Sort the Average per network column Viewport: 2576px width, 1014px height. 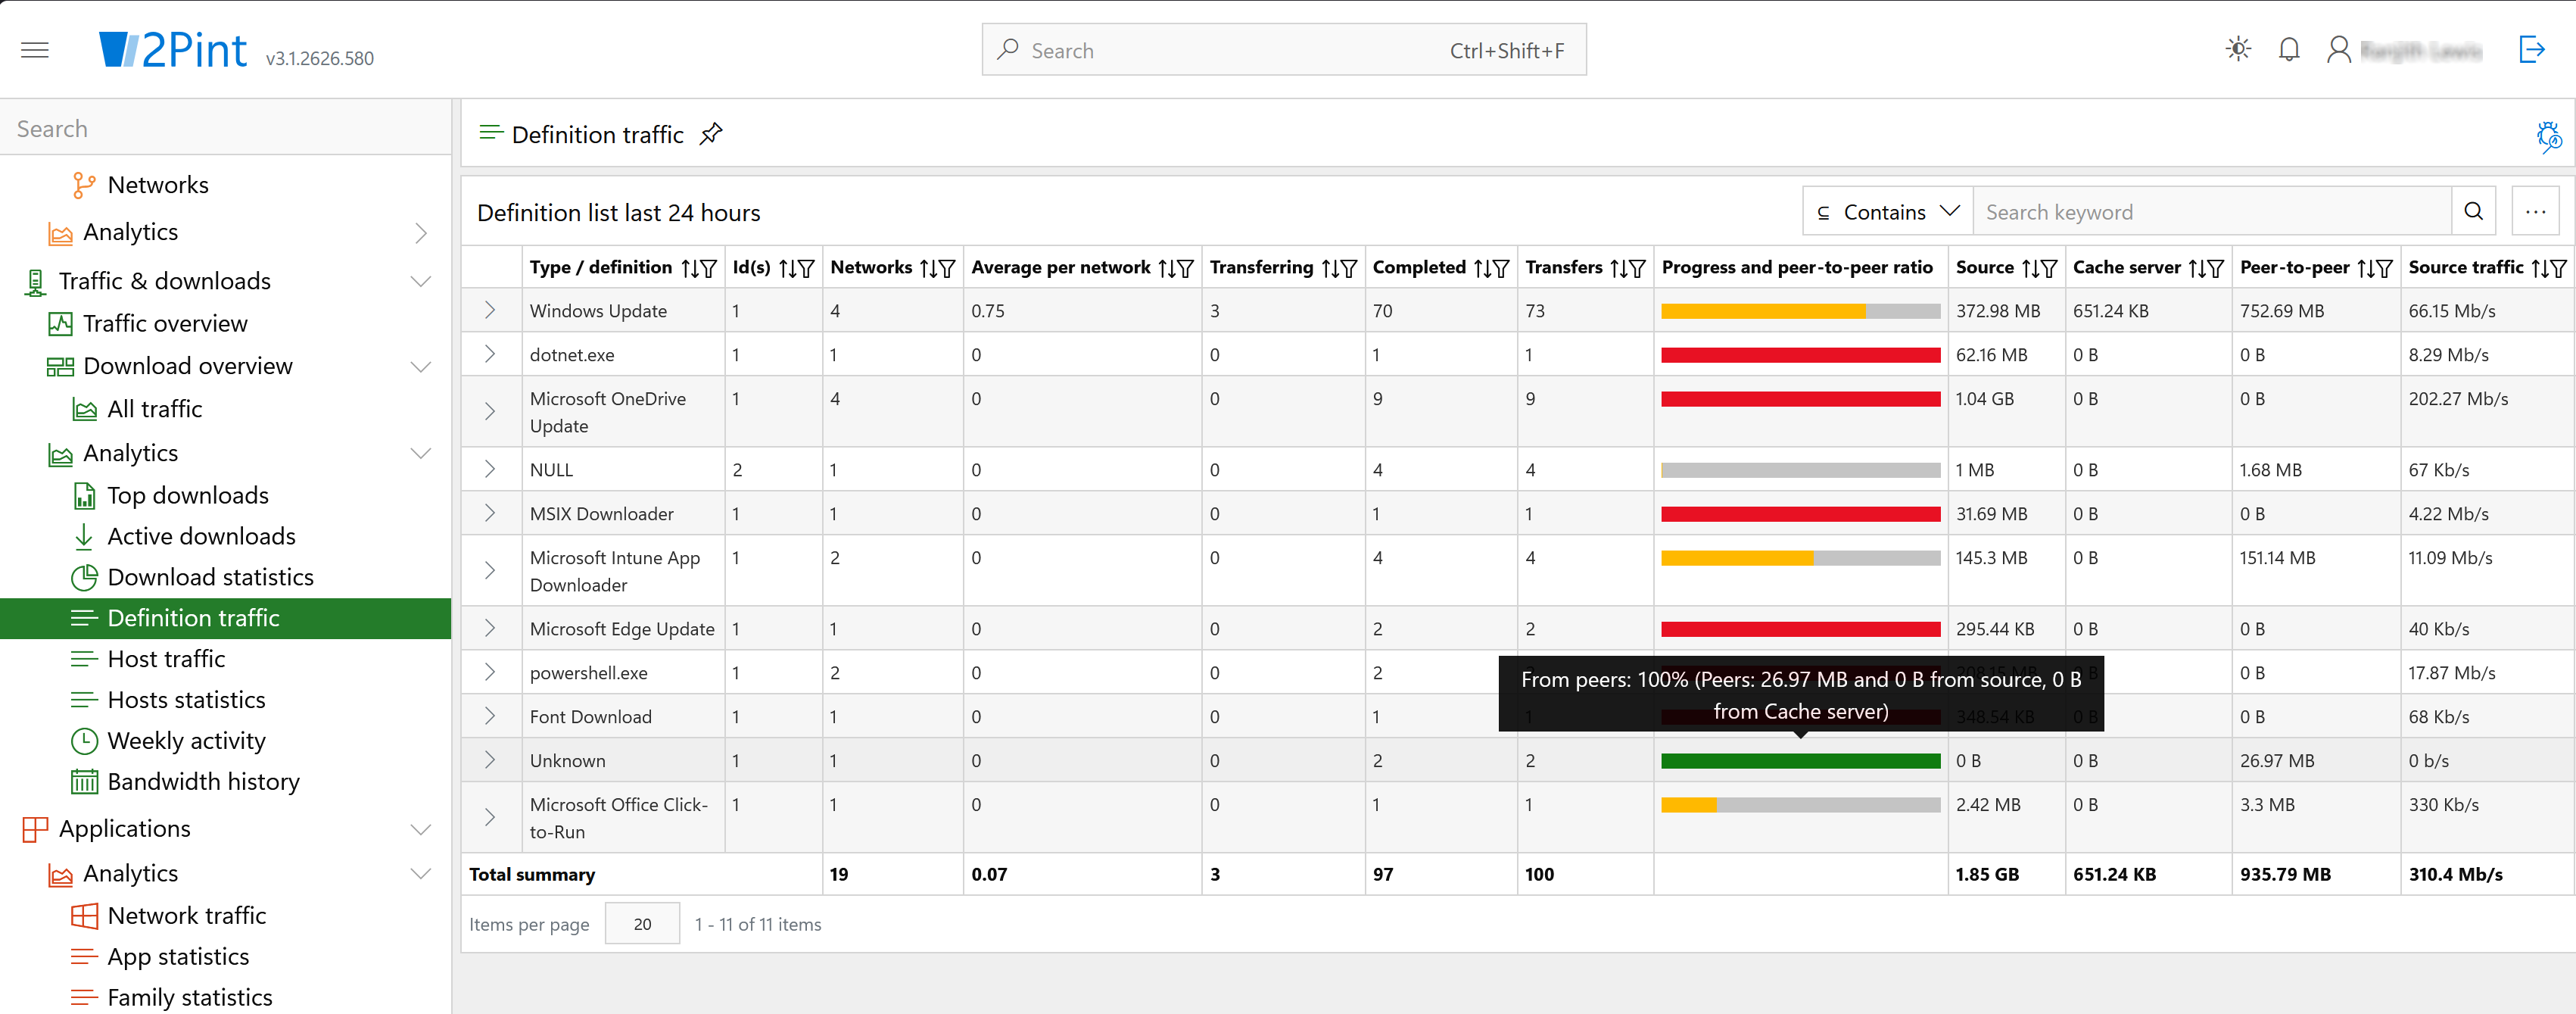click(1166, 268)
